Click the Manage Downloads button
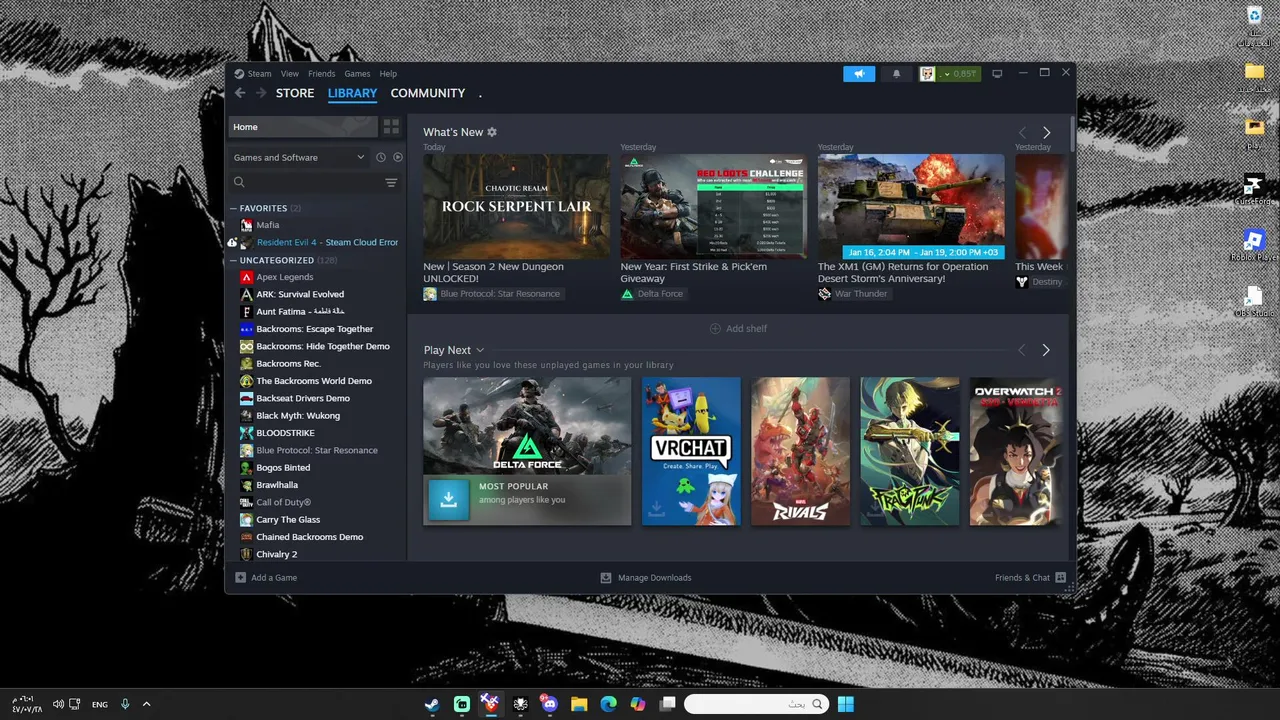 (x=645, y=578)
